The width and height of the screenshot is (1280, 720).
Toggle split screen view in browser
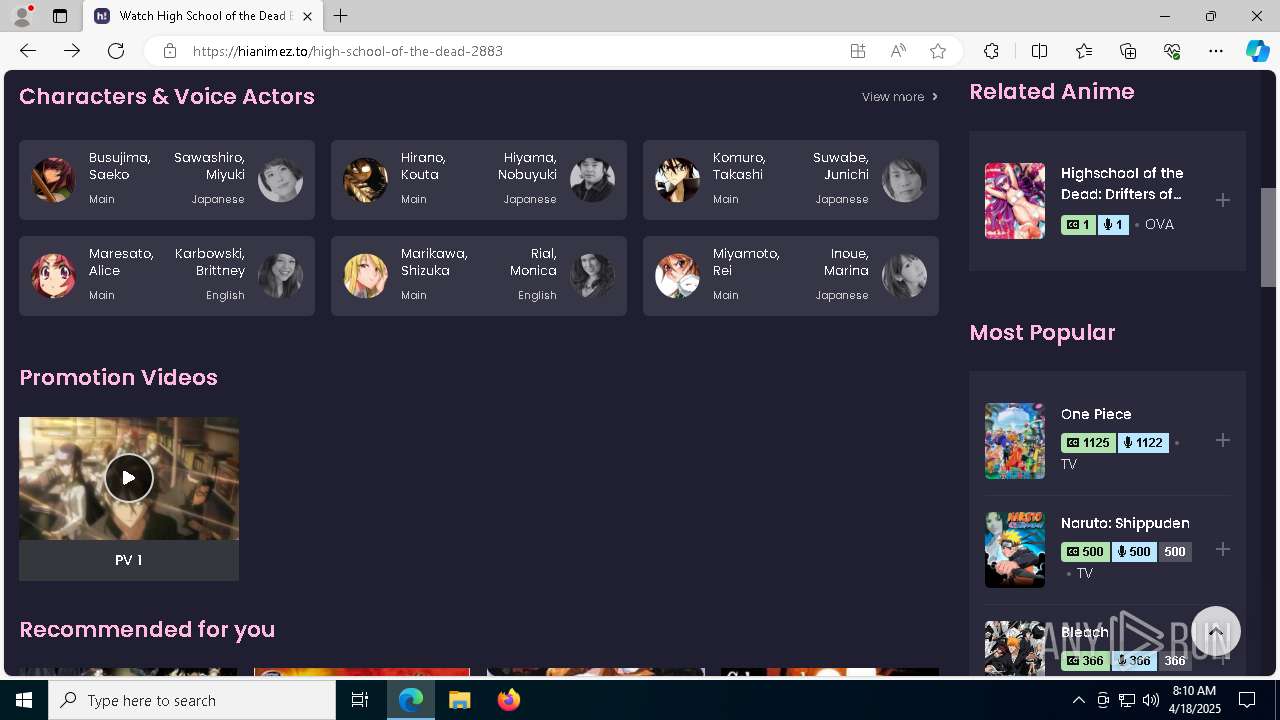point(1039,51)
